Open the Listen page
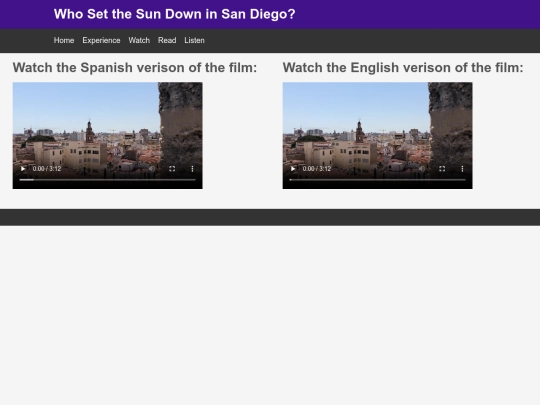540x405 pixels. pyautogui.click(x=194, y=40)
